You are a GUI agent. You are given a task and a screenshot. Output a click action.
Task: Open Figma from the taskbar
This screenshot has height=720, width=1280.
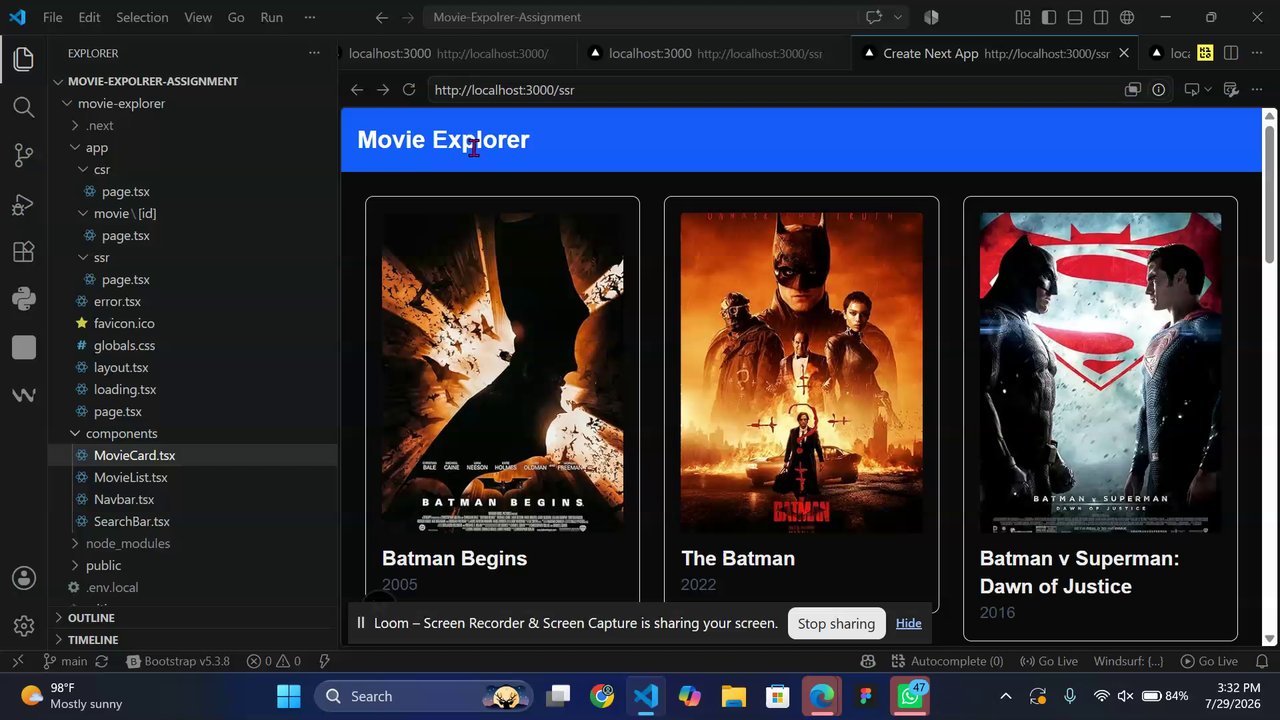pyautogui.click(x=866, y=696)
